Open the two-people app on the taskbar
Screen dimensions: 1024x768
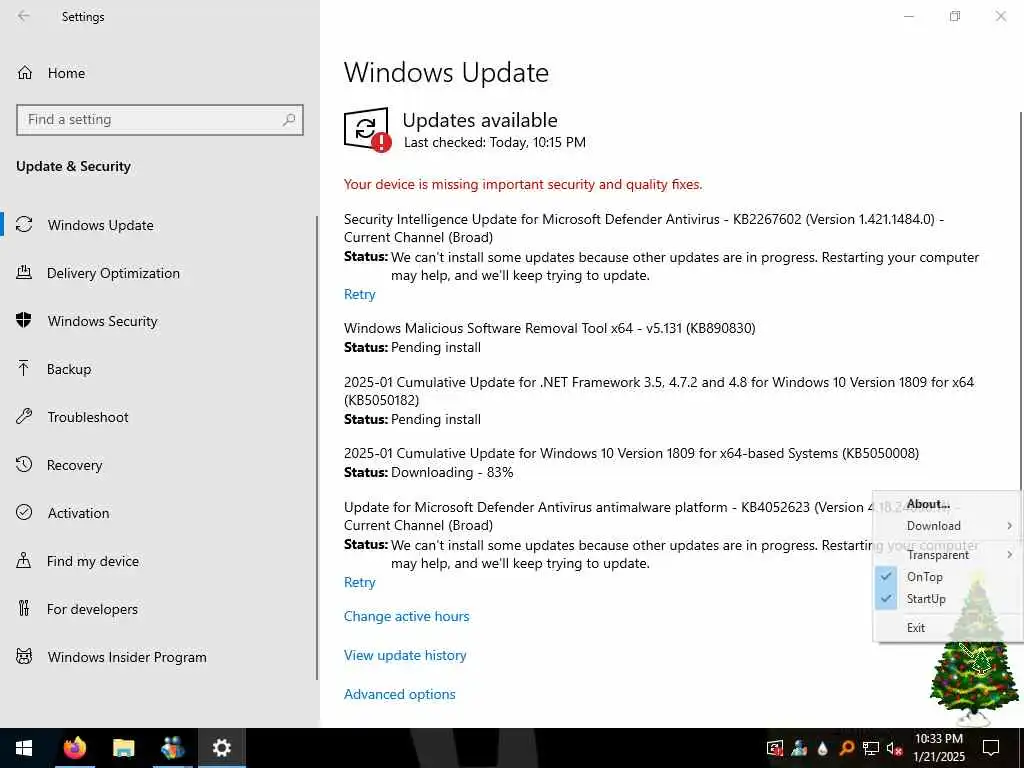[172, 748]
